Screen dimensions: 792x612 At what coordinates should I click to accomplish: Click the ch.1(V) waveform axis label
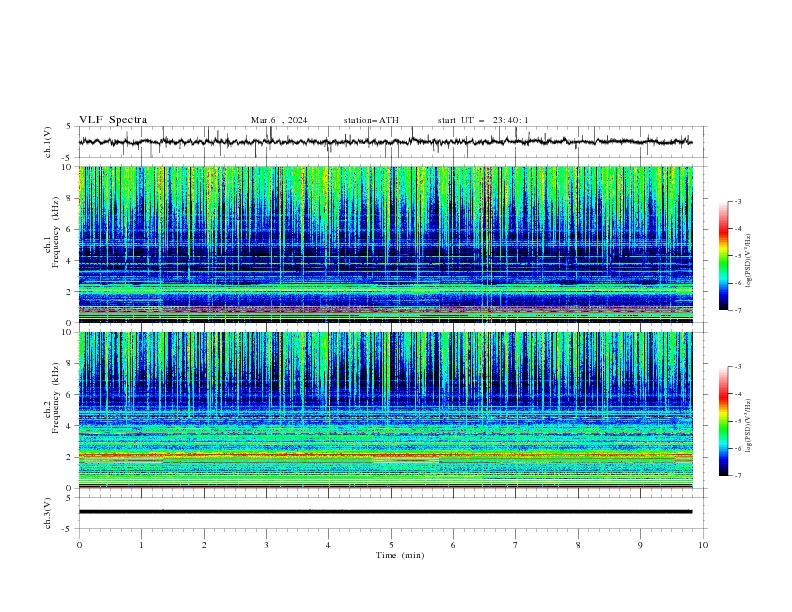[48, 142]
